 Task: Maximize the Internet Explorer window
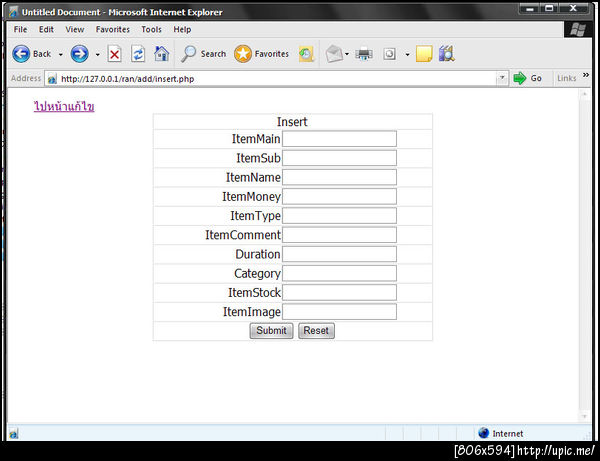point(549,8)
